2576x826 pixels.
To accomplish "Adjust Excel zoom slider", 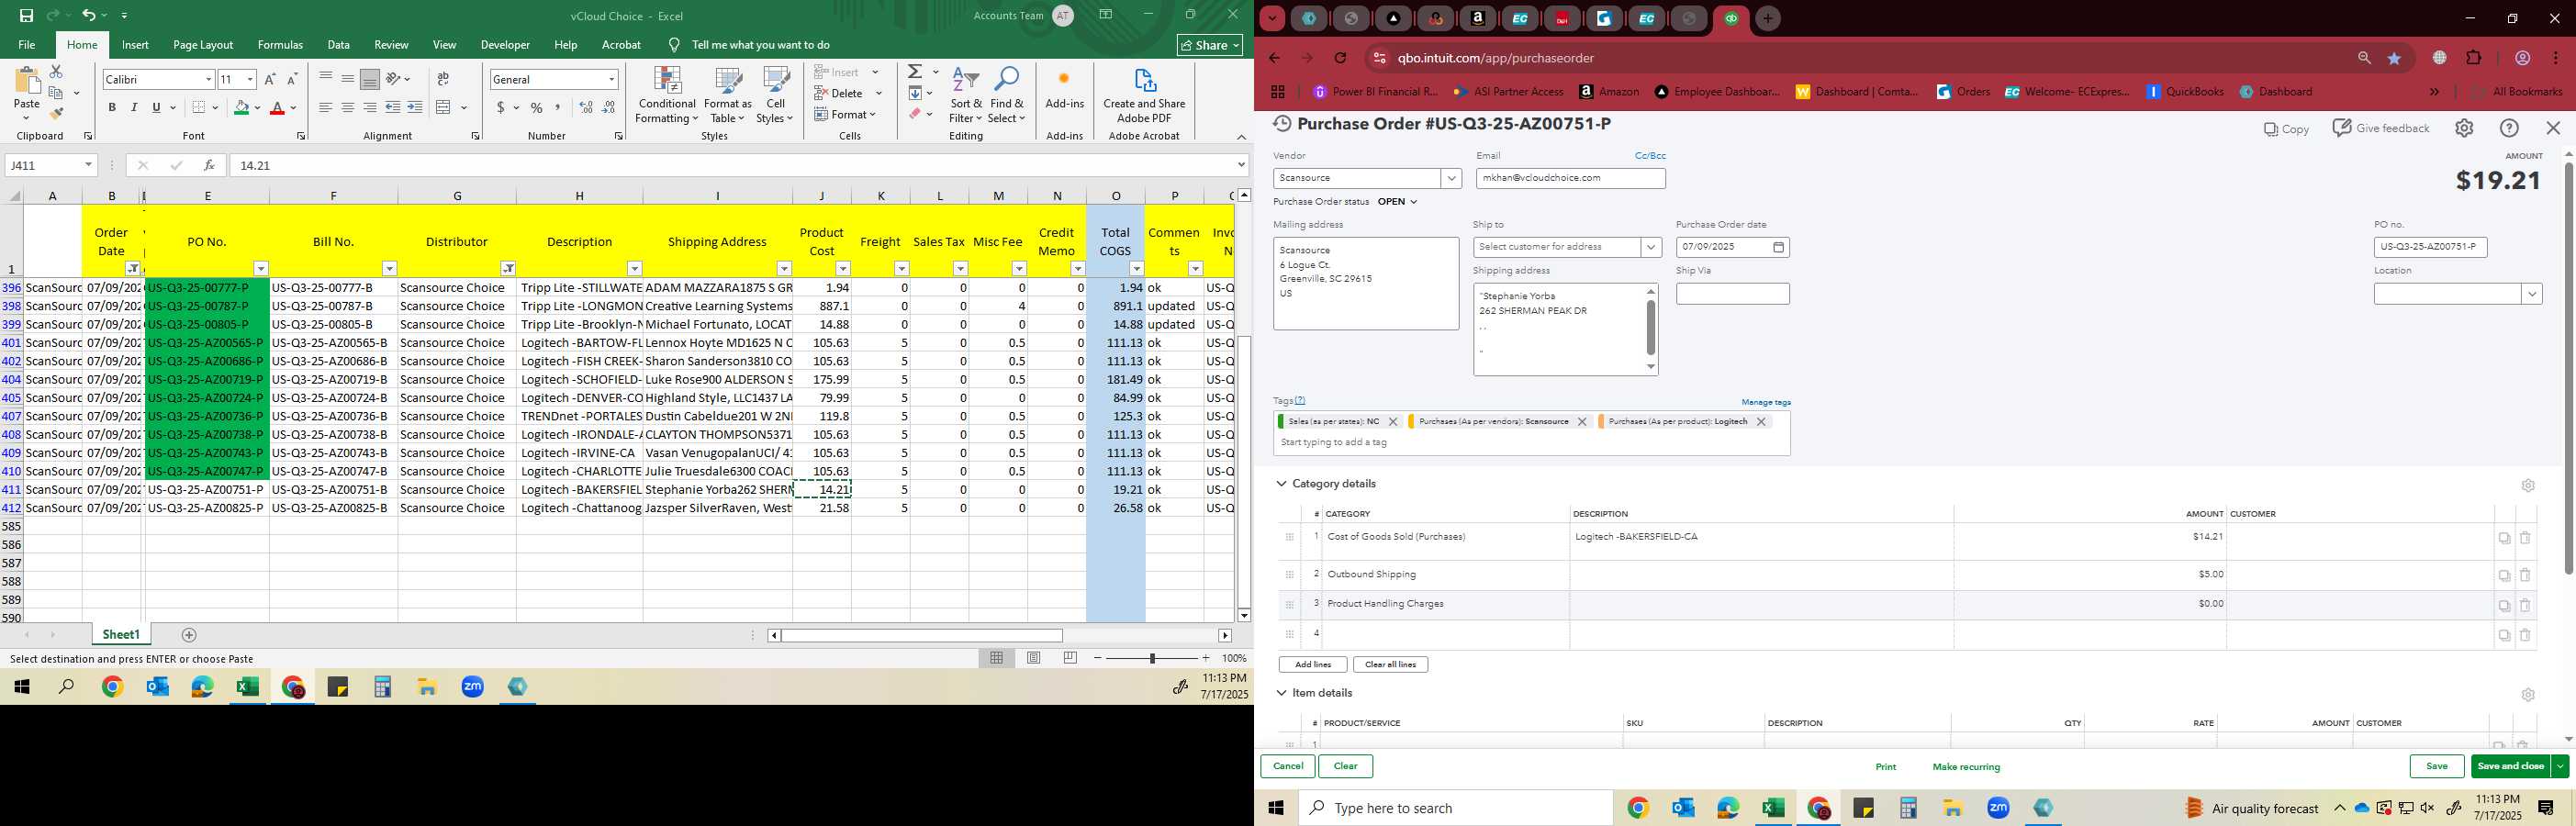I will [1152, 658].
